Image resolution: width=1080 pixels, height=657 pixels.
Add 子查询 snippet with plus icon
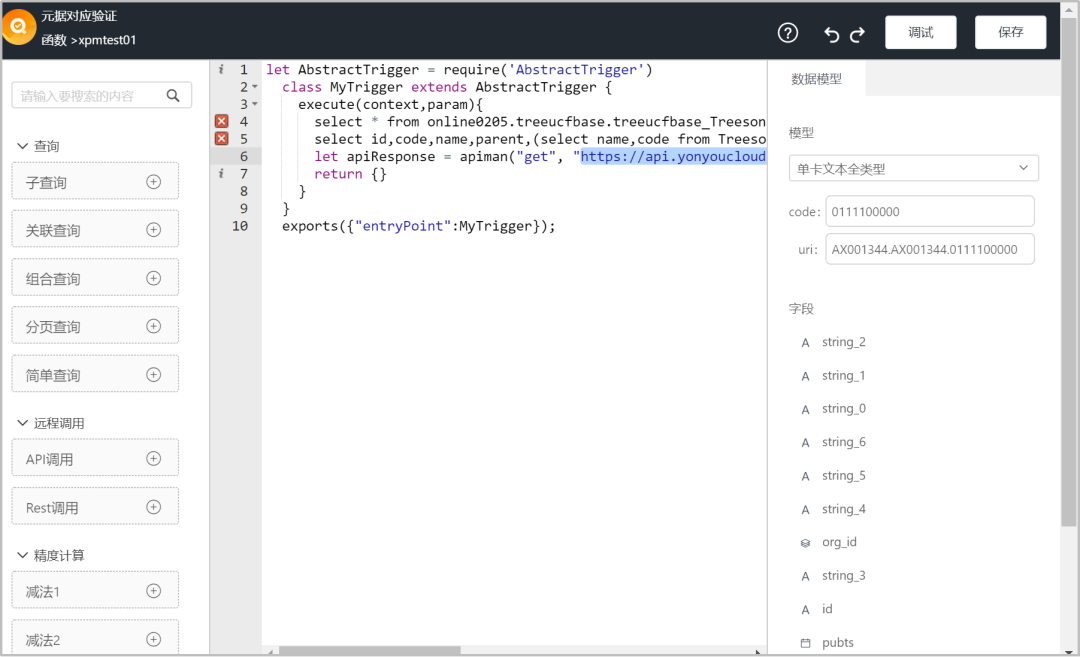[x=153, y=182]
